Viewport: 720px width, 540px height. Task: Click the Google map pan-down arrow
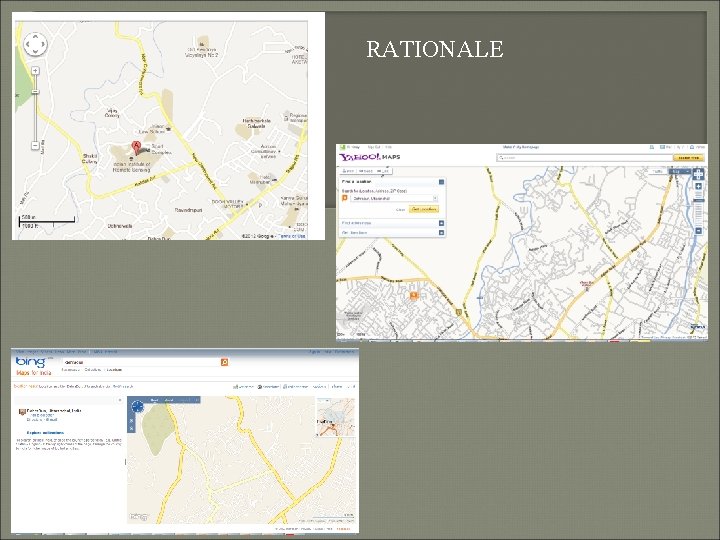(36, 53)
